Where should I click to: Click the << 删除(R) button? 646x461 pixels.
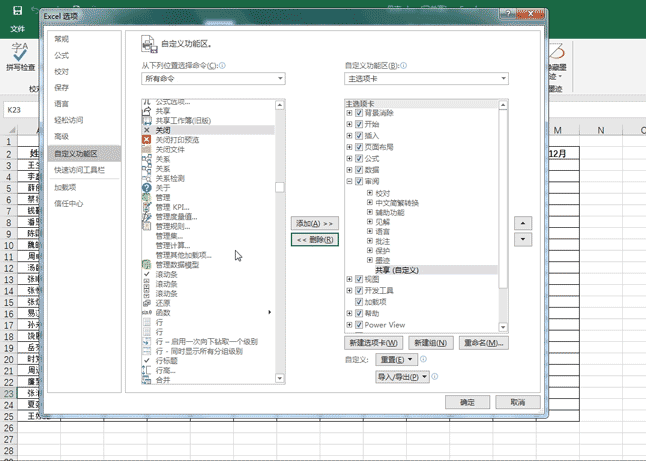click(315, 240)
